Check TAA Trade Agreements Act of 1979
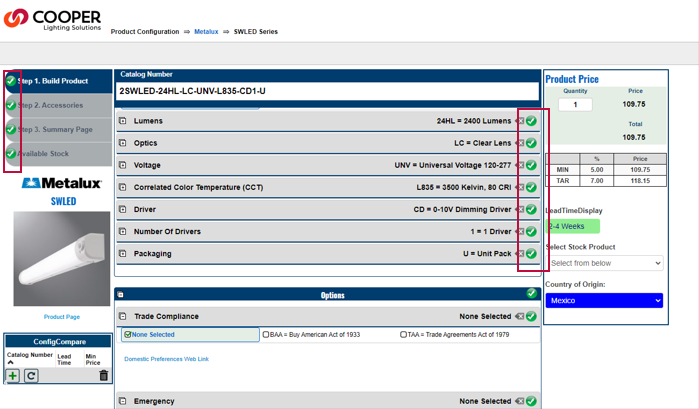This screenshot has height=409, width=699. pyautogui.click(x=403, y=335)
